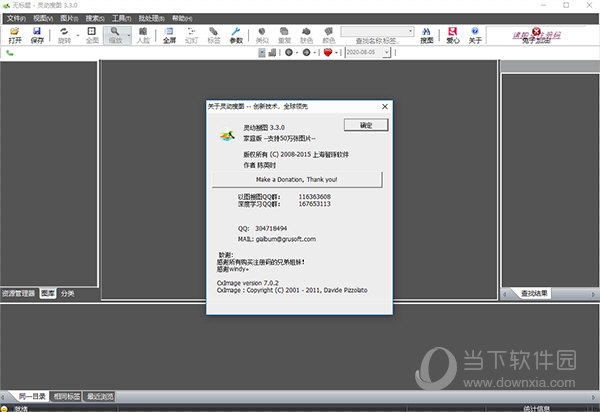Viewport: 600px width, 412px height.
Task: Click the green phone icon
Action: (10, 53)
